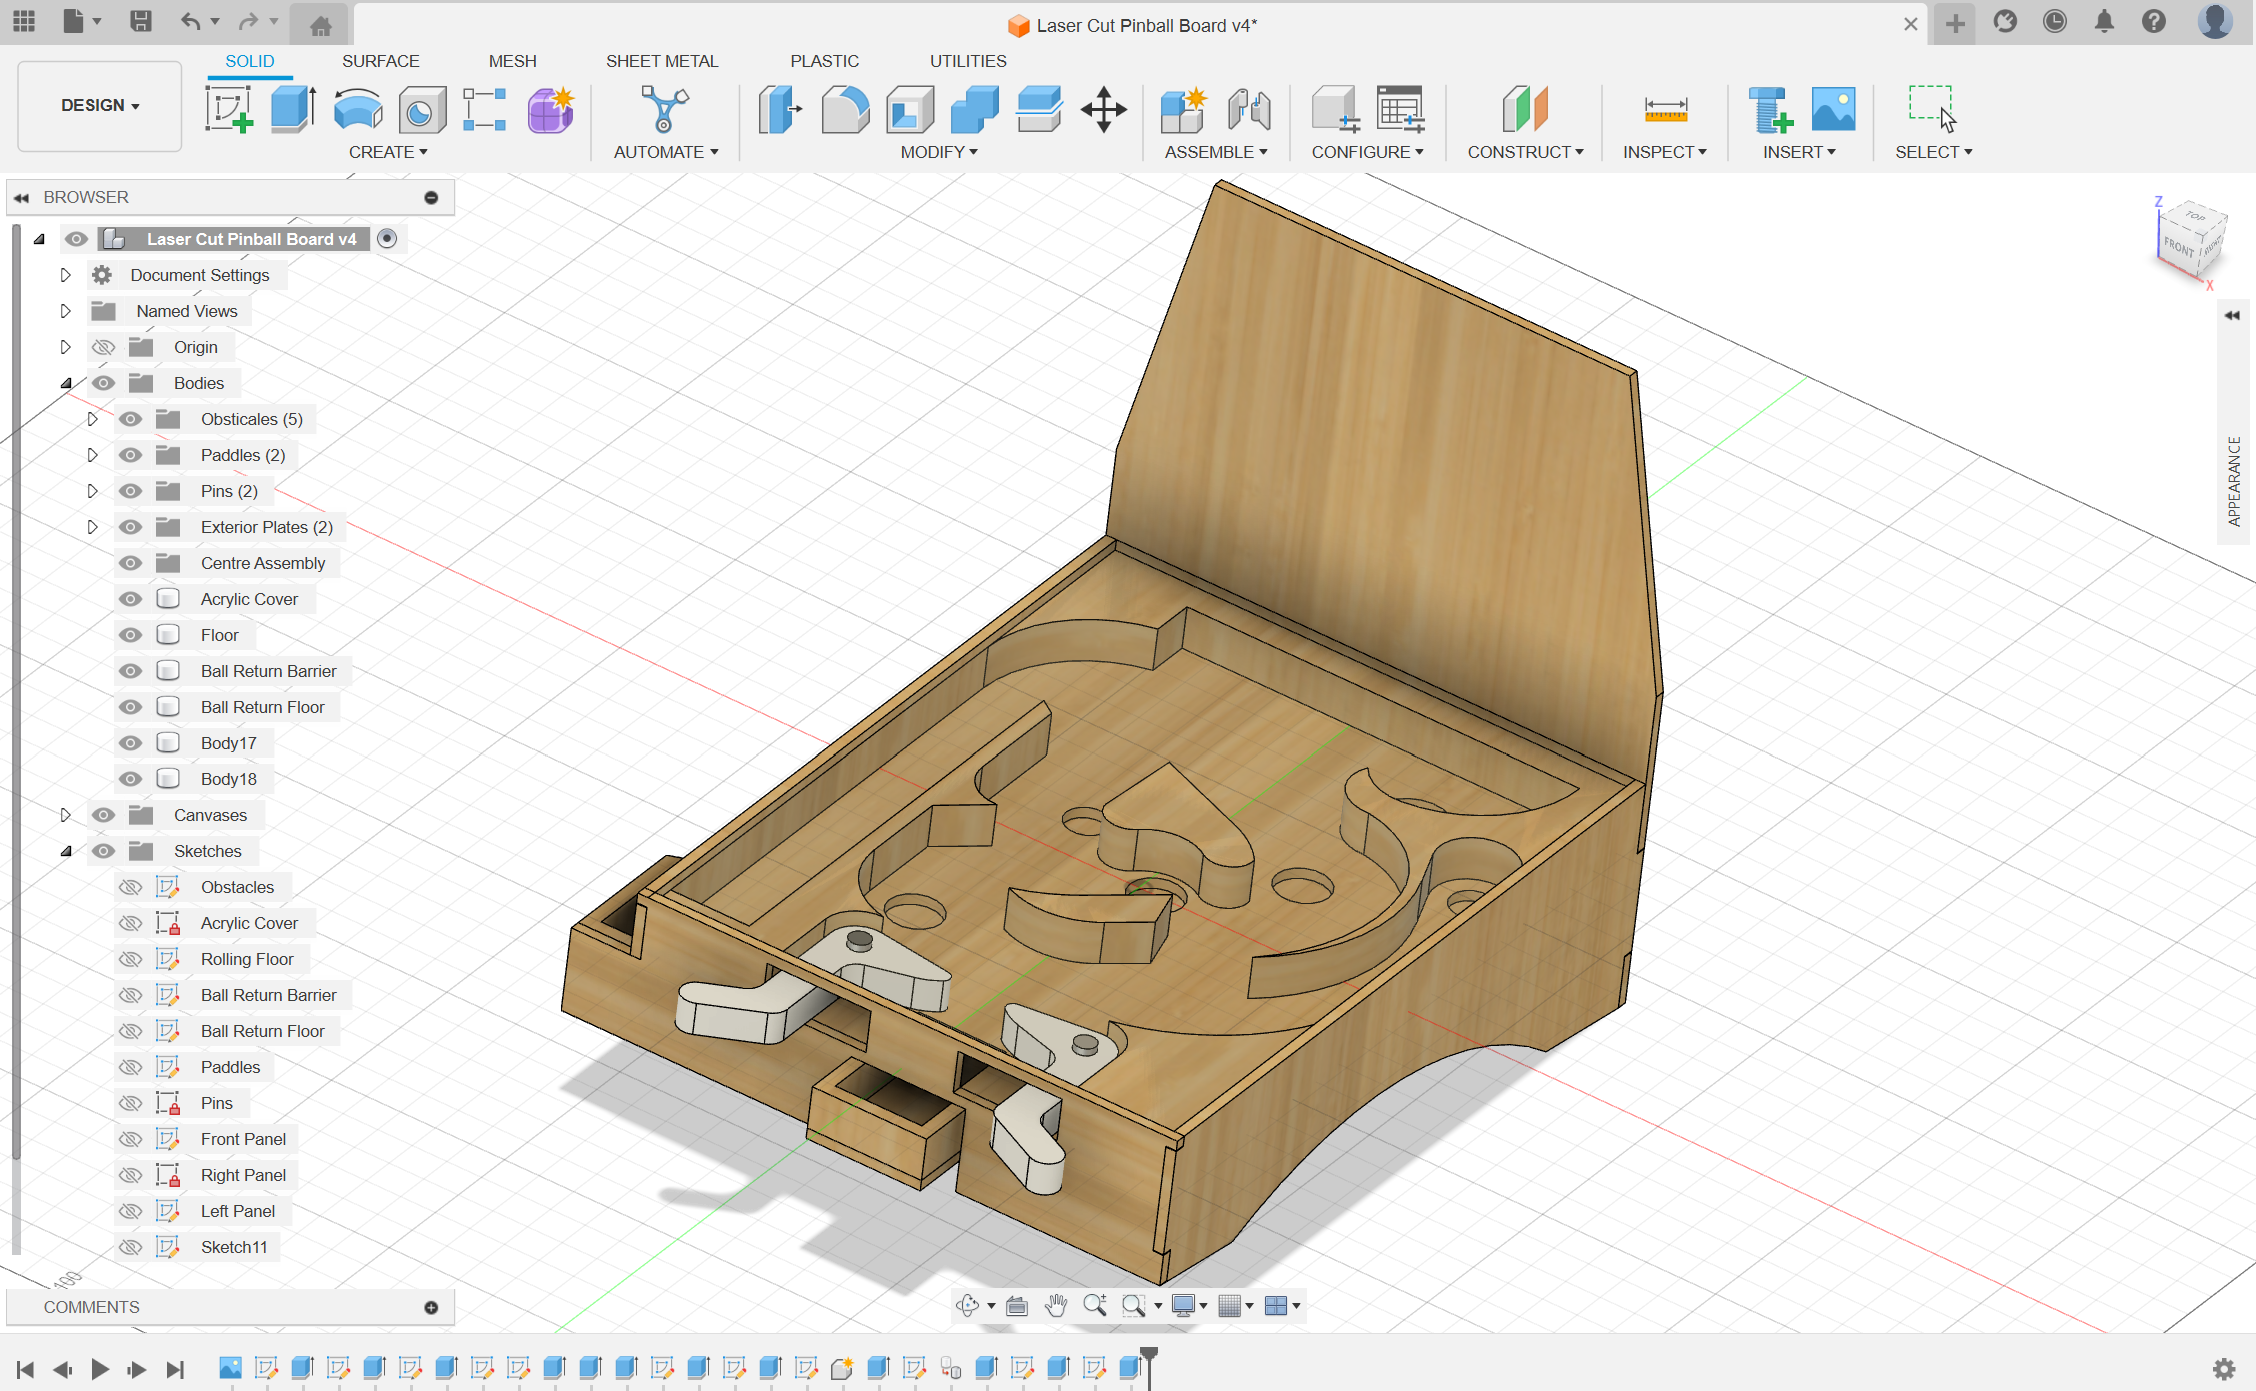This screenshot has width=2256, height=1391.
Task: Click the Extrude tool icon
Action: [293, 109]
